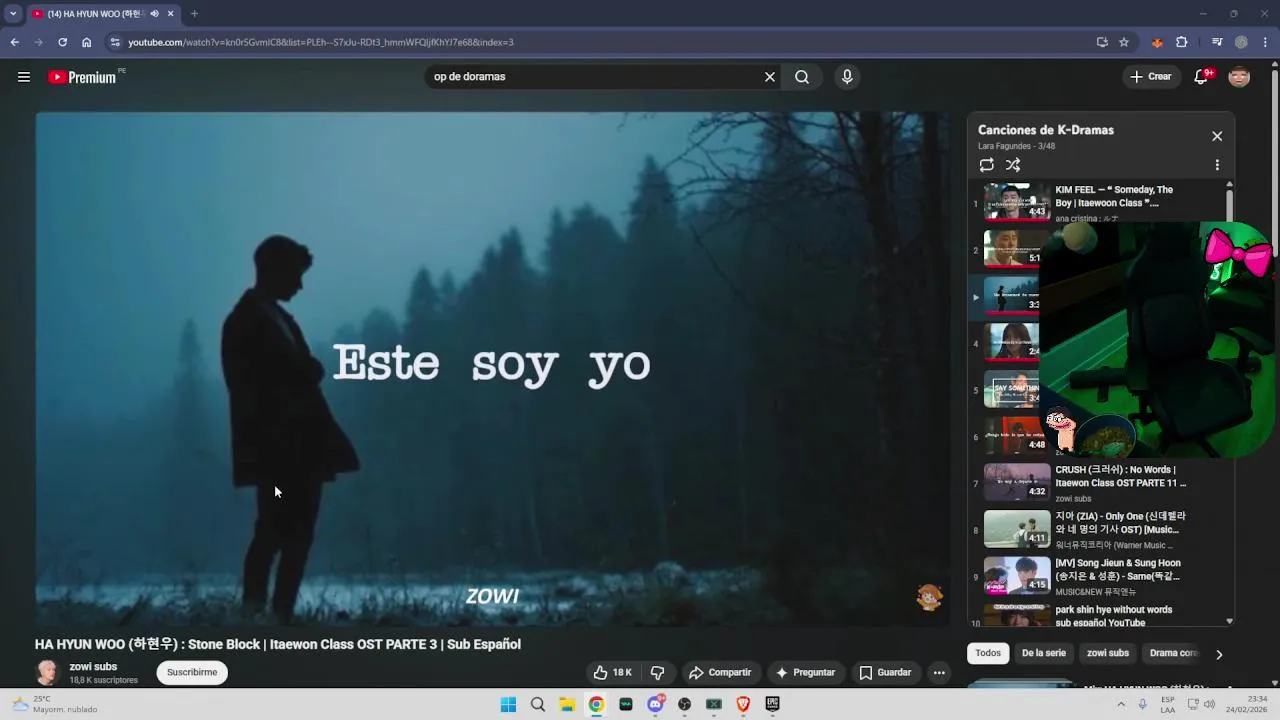Open more actions menu beside Guardar
Screen dimensions: 1280x720
(939, 673)
